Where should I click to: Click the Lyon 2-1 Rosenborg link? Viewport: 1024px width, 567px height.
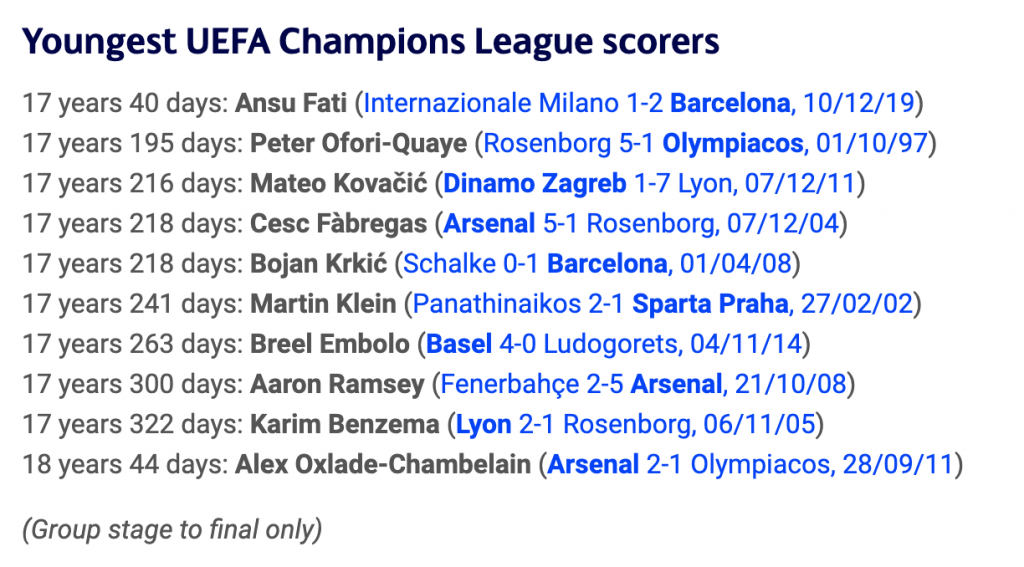(x=638, y=424)
